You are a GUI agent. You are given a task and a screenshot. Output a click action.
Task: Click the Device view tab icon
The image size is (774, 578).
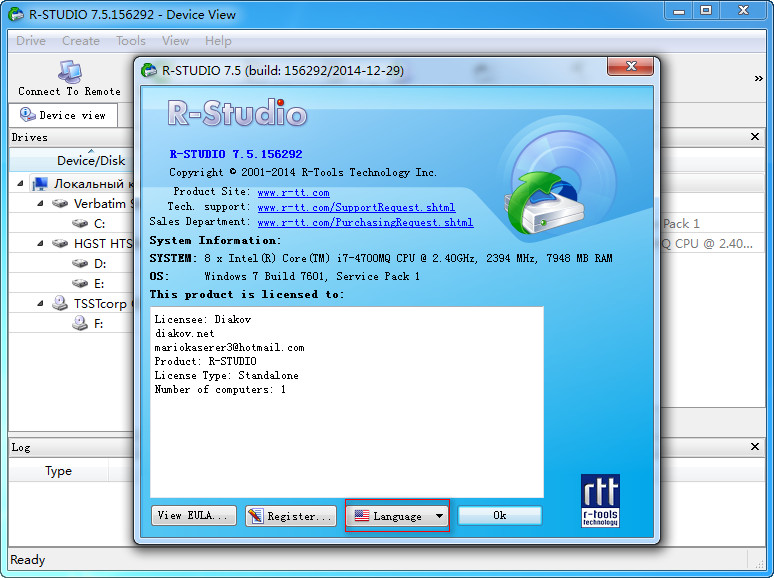pyautogui.click(x=28, y=115)
